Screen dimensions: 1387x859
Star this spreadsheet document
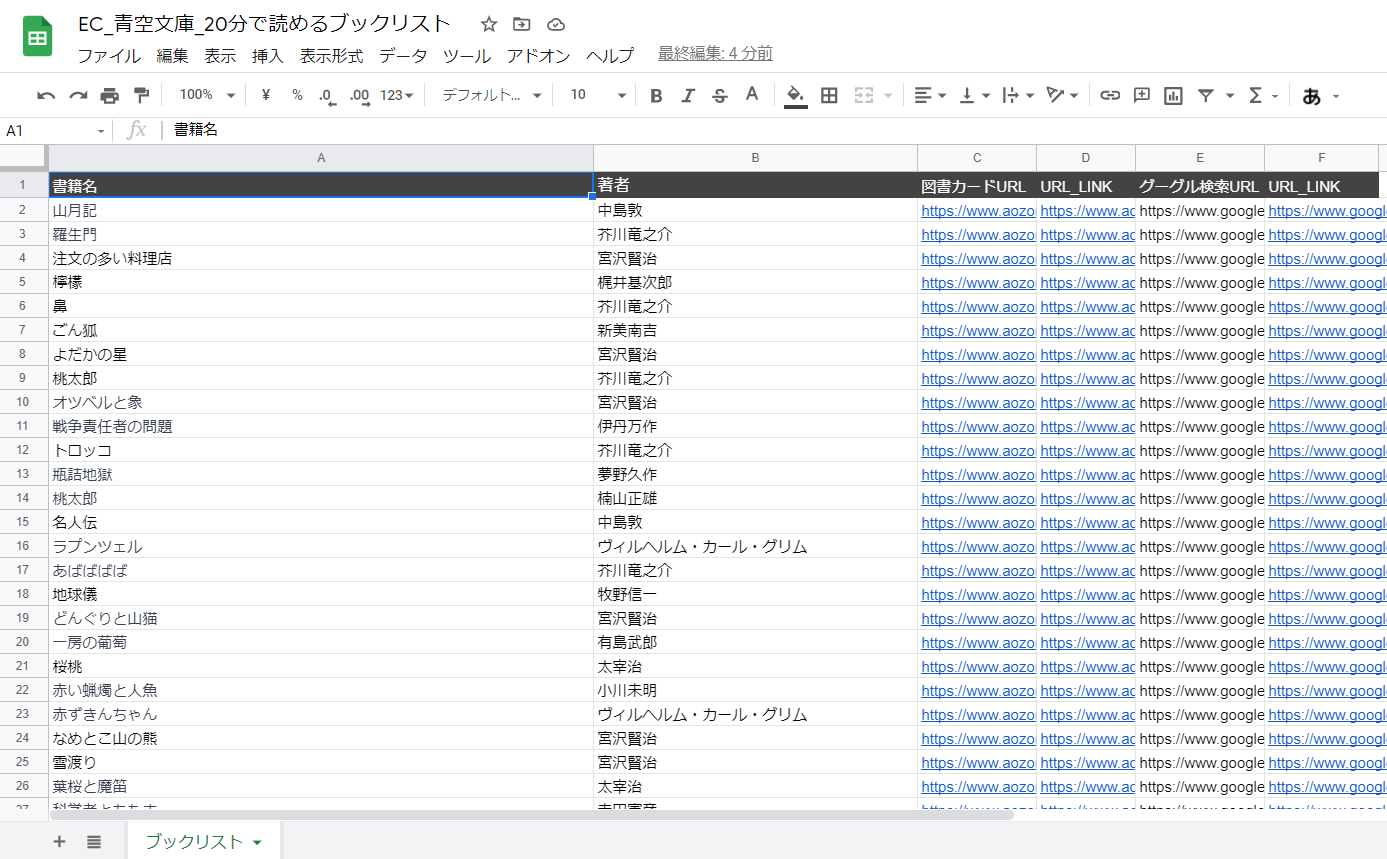tap(488, 24)
